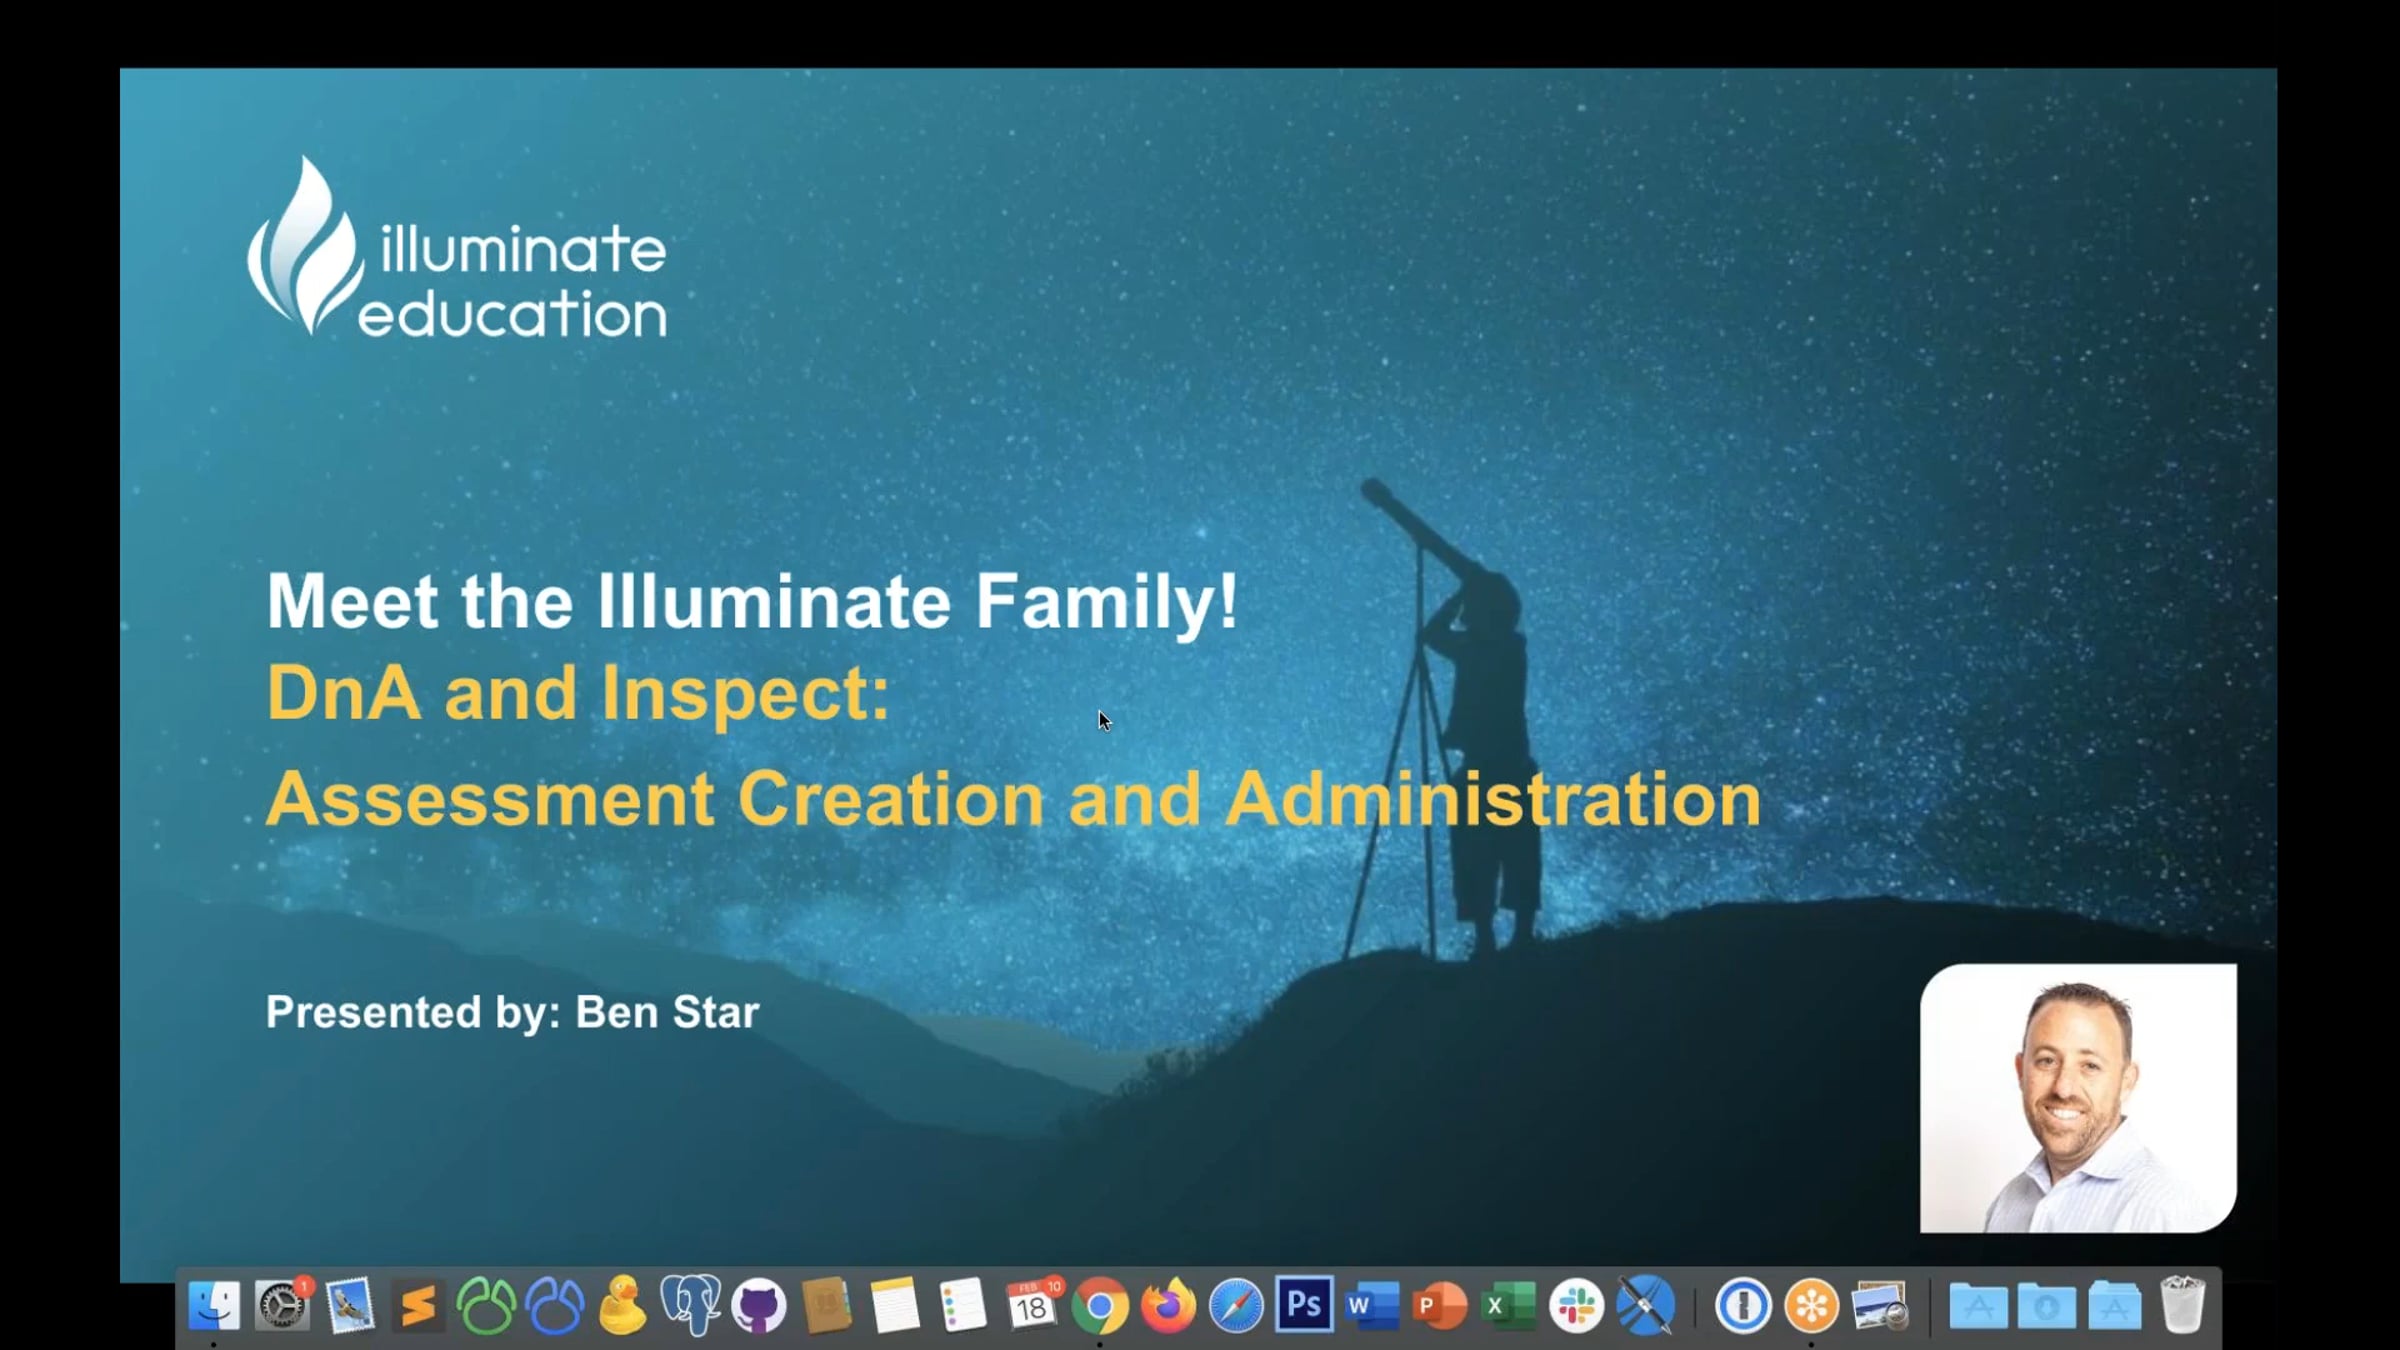This screenshot has height=1350, width=2400.
Task: Click "Assessment Creation and Administration" text
Action: pyautogui.click(x=1013, y=799)
